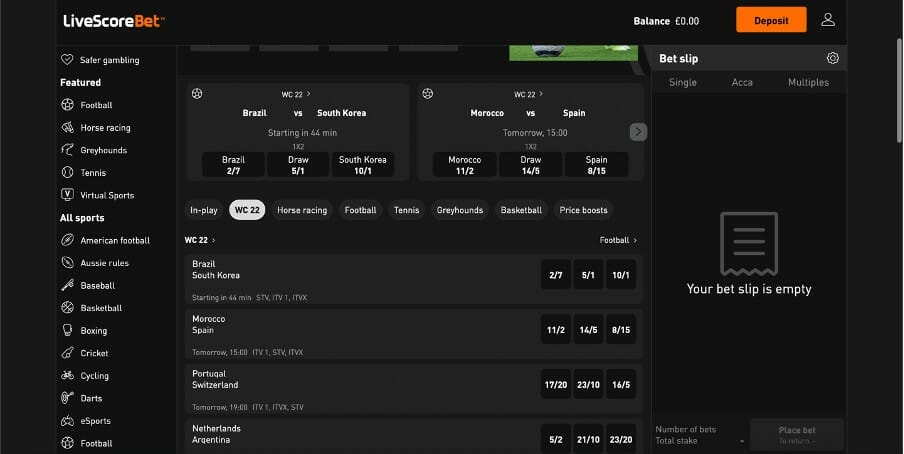Click the Balance £0.00 display
This screenshot has height=454, width=904.
tap(666, 21)
